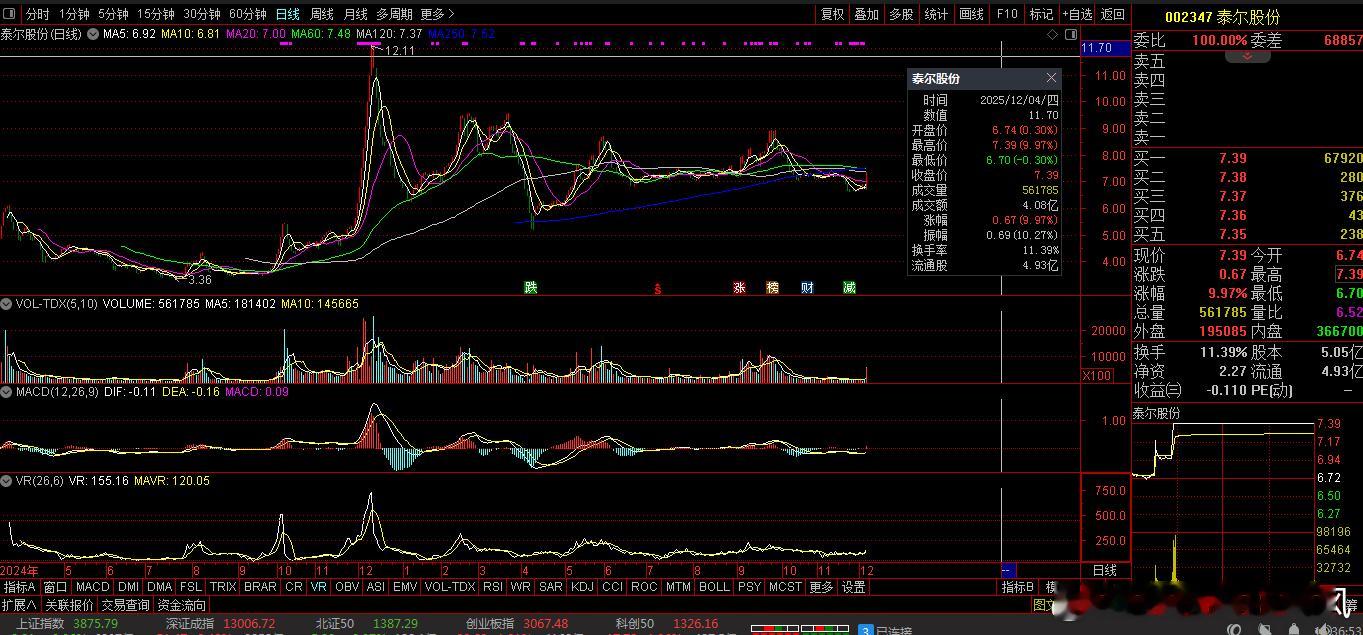Click the 多股 multi-stock toolbar button
The width and height of the screenshot is (1363, 635).
click(902, 14)
